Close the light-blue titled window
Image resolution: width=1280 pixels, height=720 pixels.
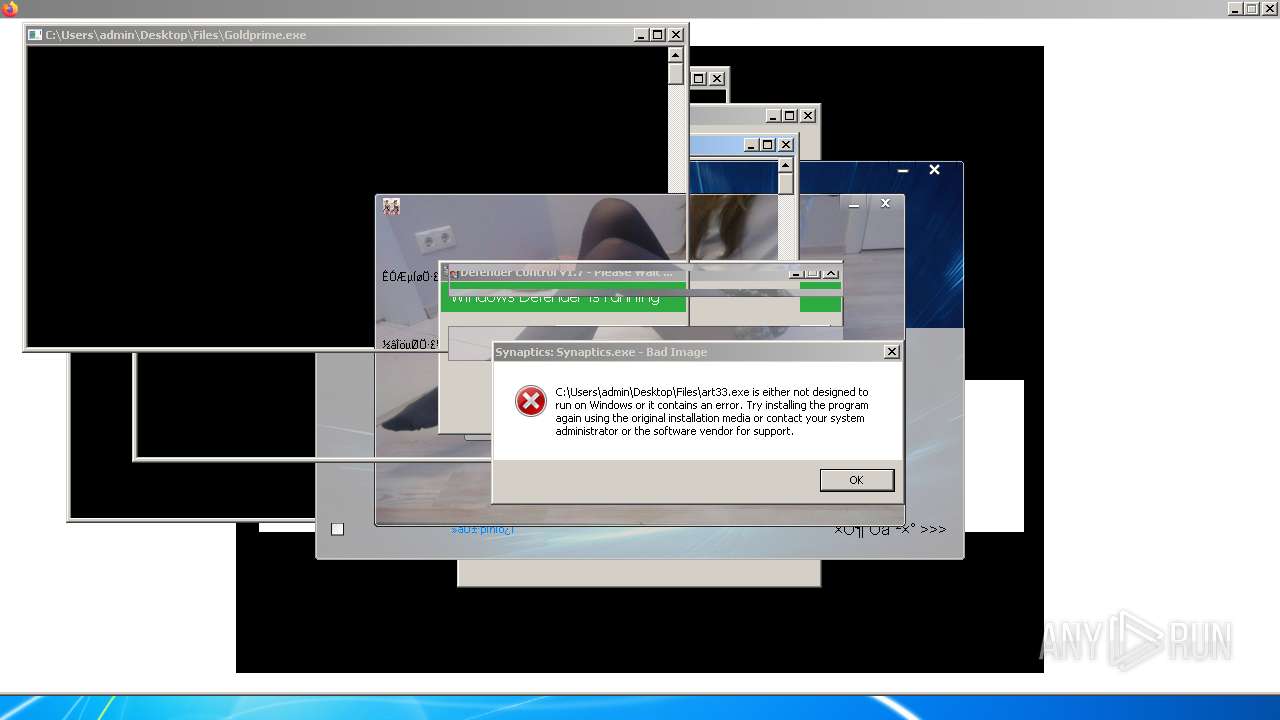(x=786, y=145)
